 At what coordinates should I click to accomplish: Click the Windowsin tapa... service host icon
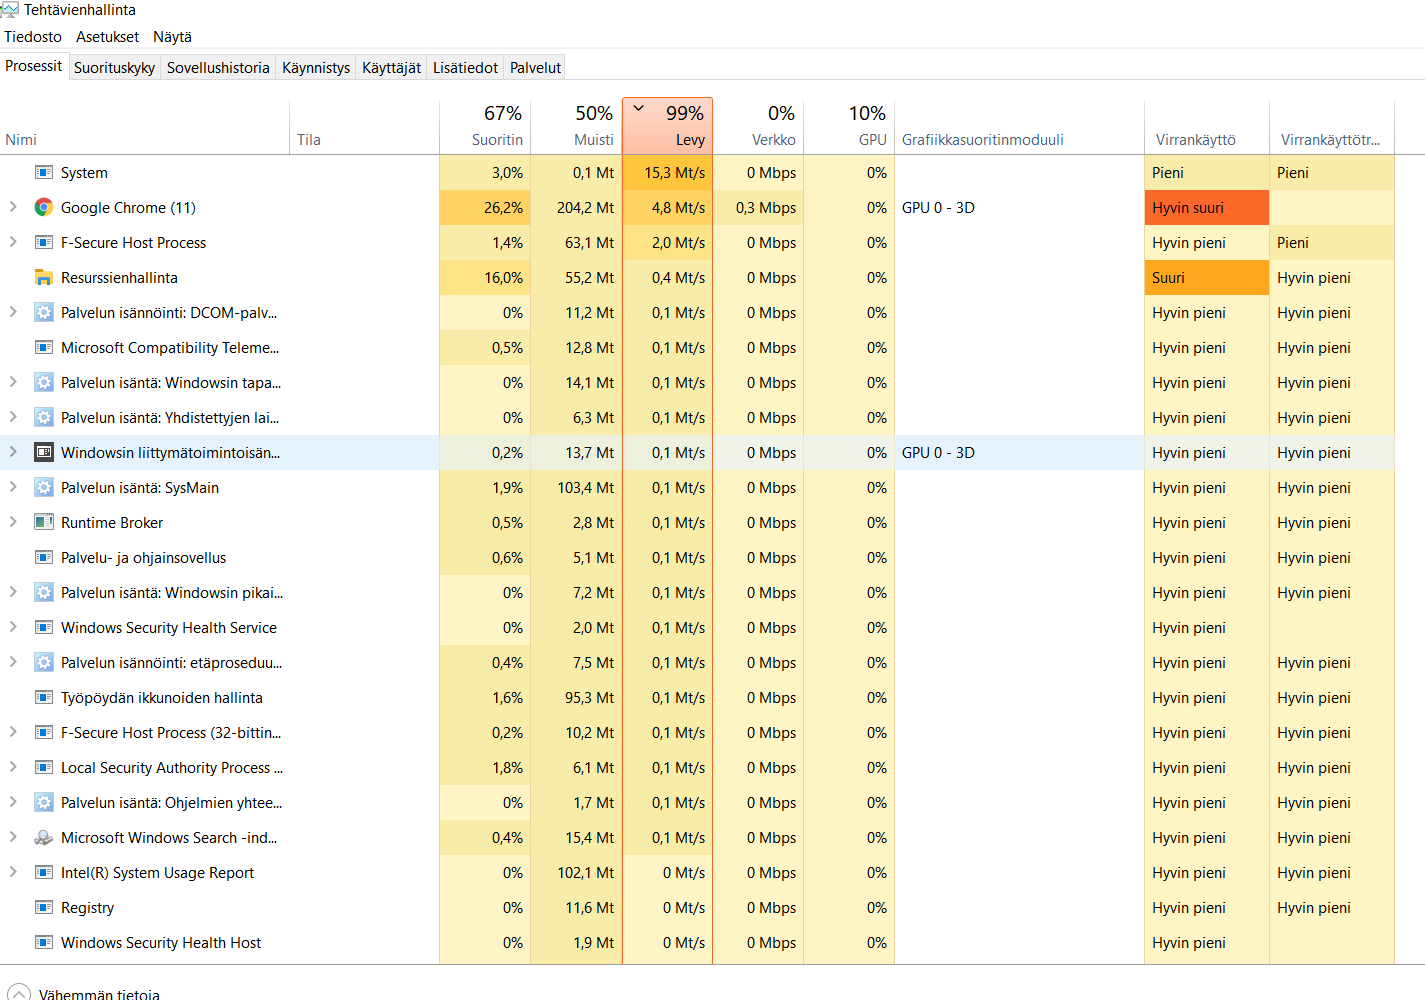(44, 383)
